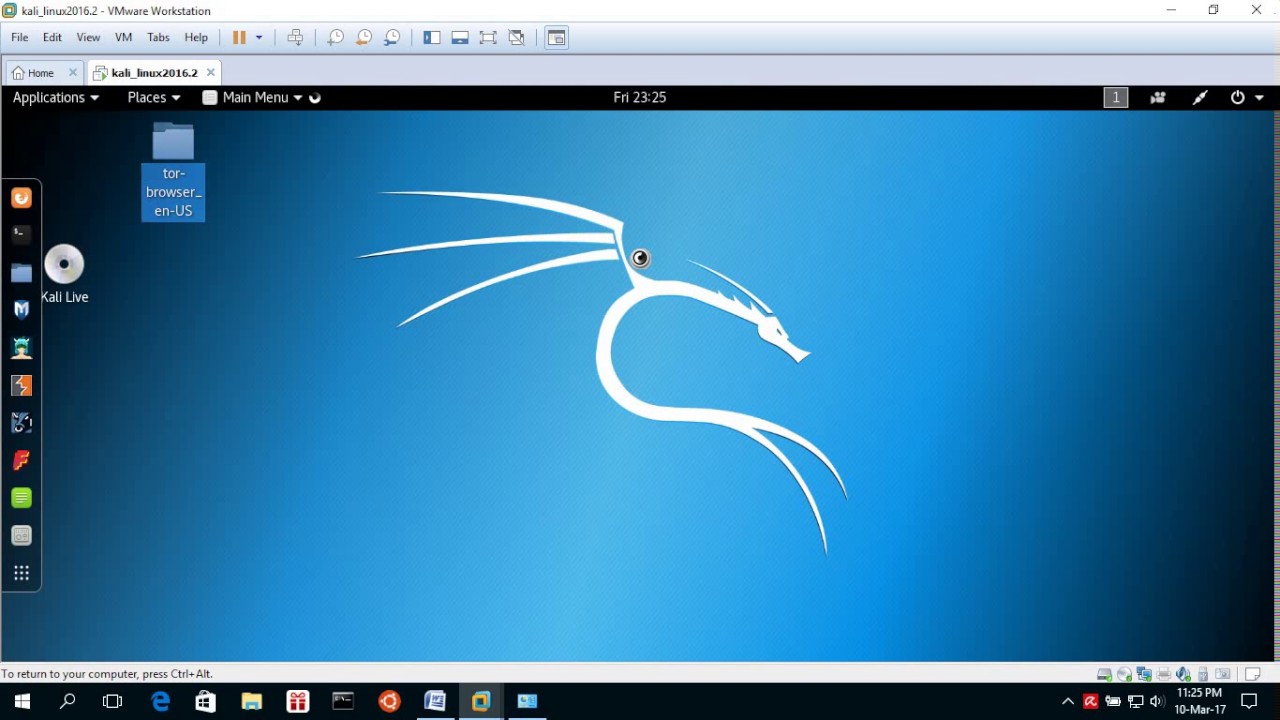Enter VMware full screen mode
The height and width of the screenshot is (720, 1280).
pyautogui.click(x=488, y=37)
